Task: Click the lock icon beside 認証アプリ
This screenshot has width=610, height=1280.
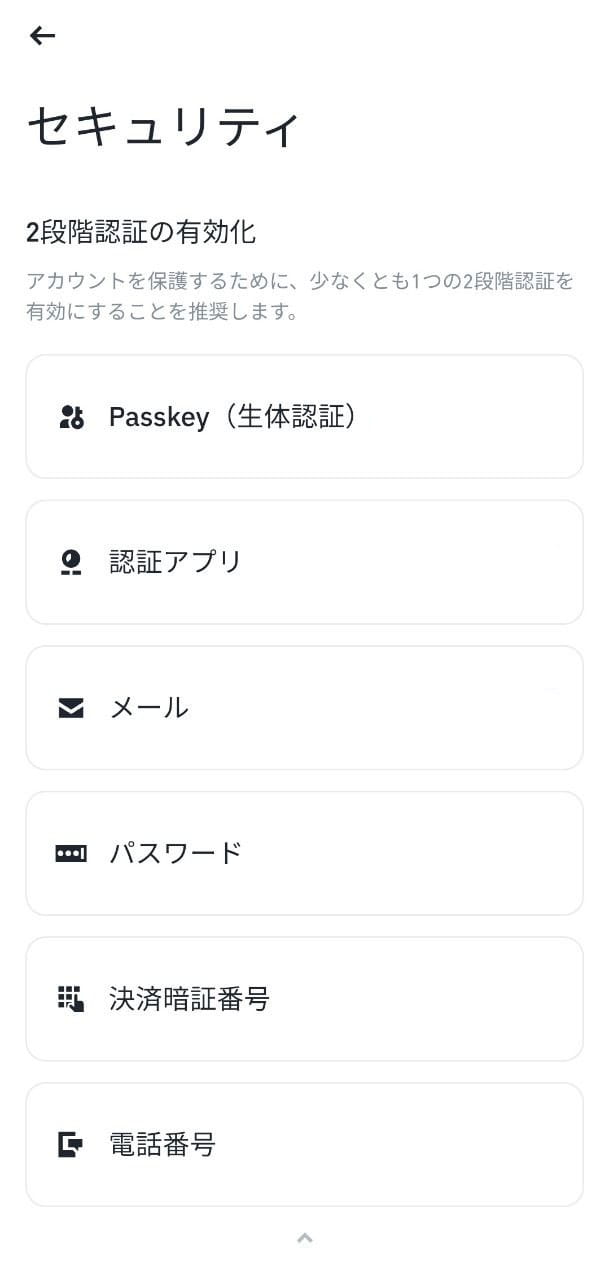Action: pyautogui.click(x=69, y=562)
